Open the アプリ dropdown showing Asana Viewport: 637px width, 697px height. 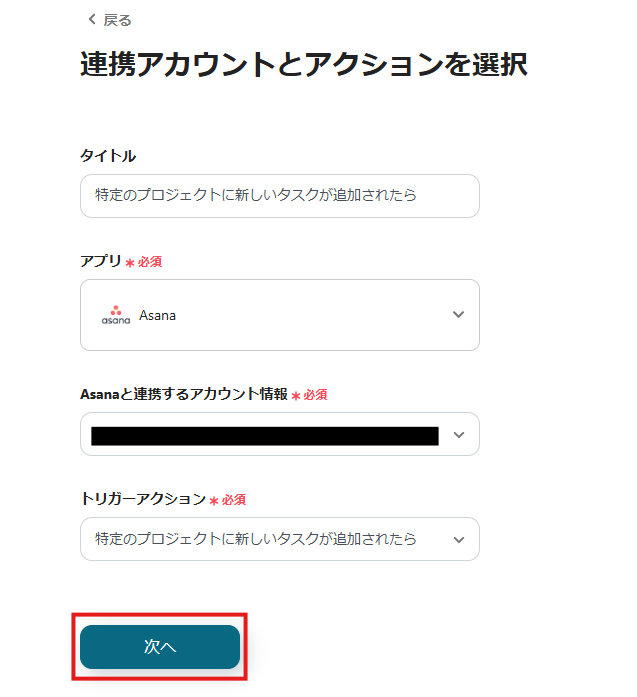pos(279,315)
